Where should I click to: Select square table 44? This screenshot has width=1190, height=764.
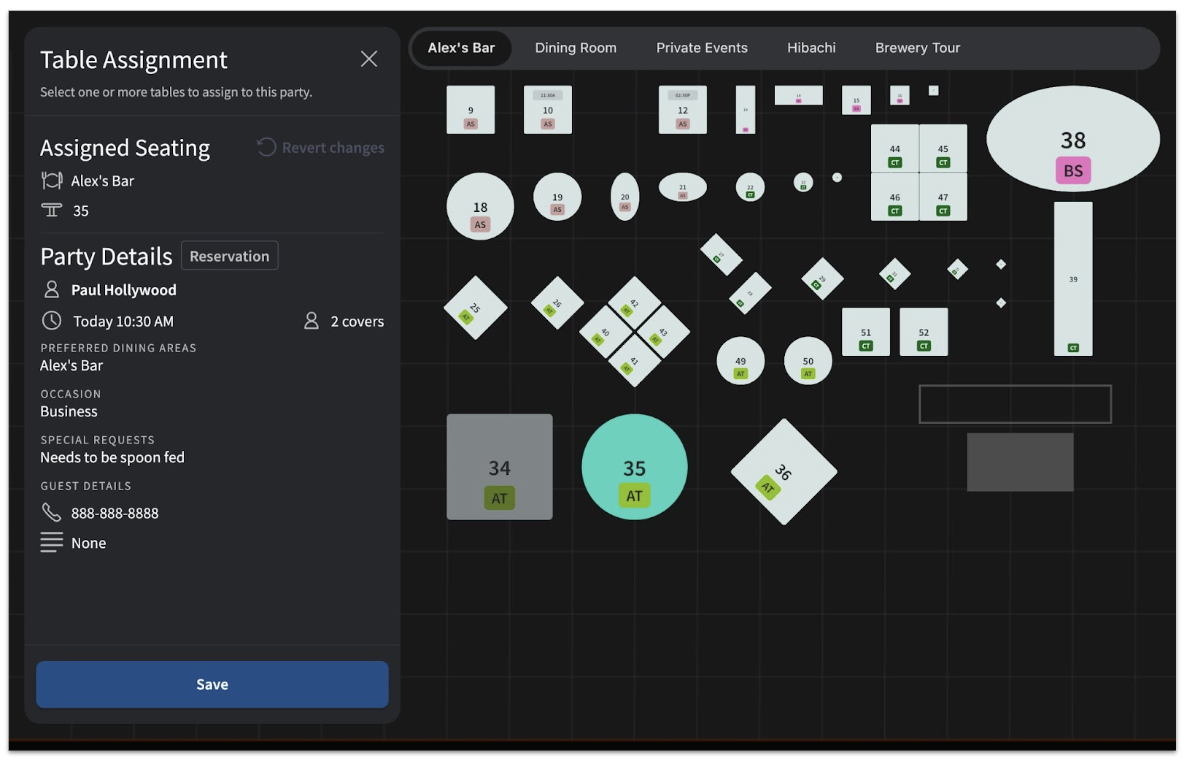[894, 149]
